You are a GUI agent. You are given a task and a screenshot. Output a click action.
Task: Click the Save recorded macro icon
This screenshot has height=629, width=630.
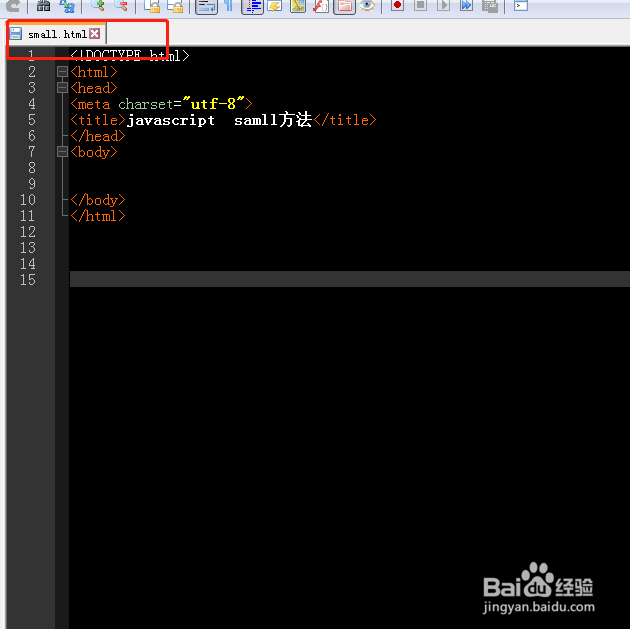(489, 6)
